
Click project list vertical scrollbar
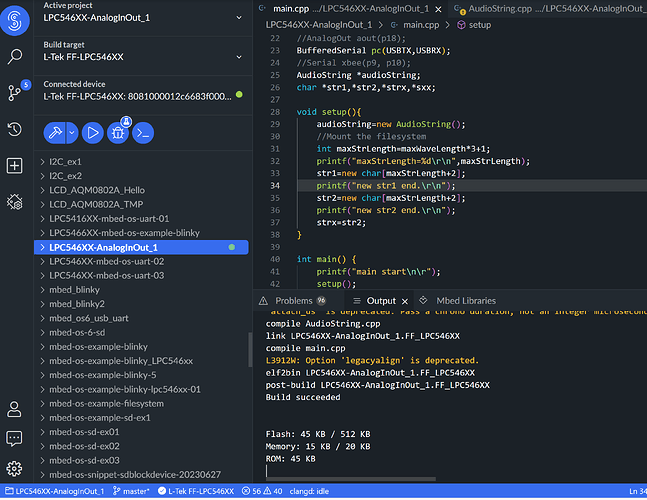pos(250,350)
